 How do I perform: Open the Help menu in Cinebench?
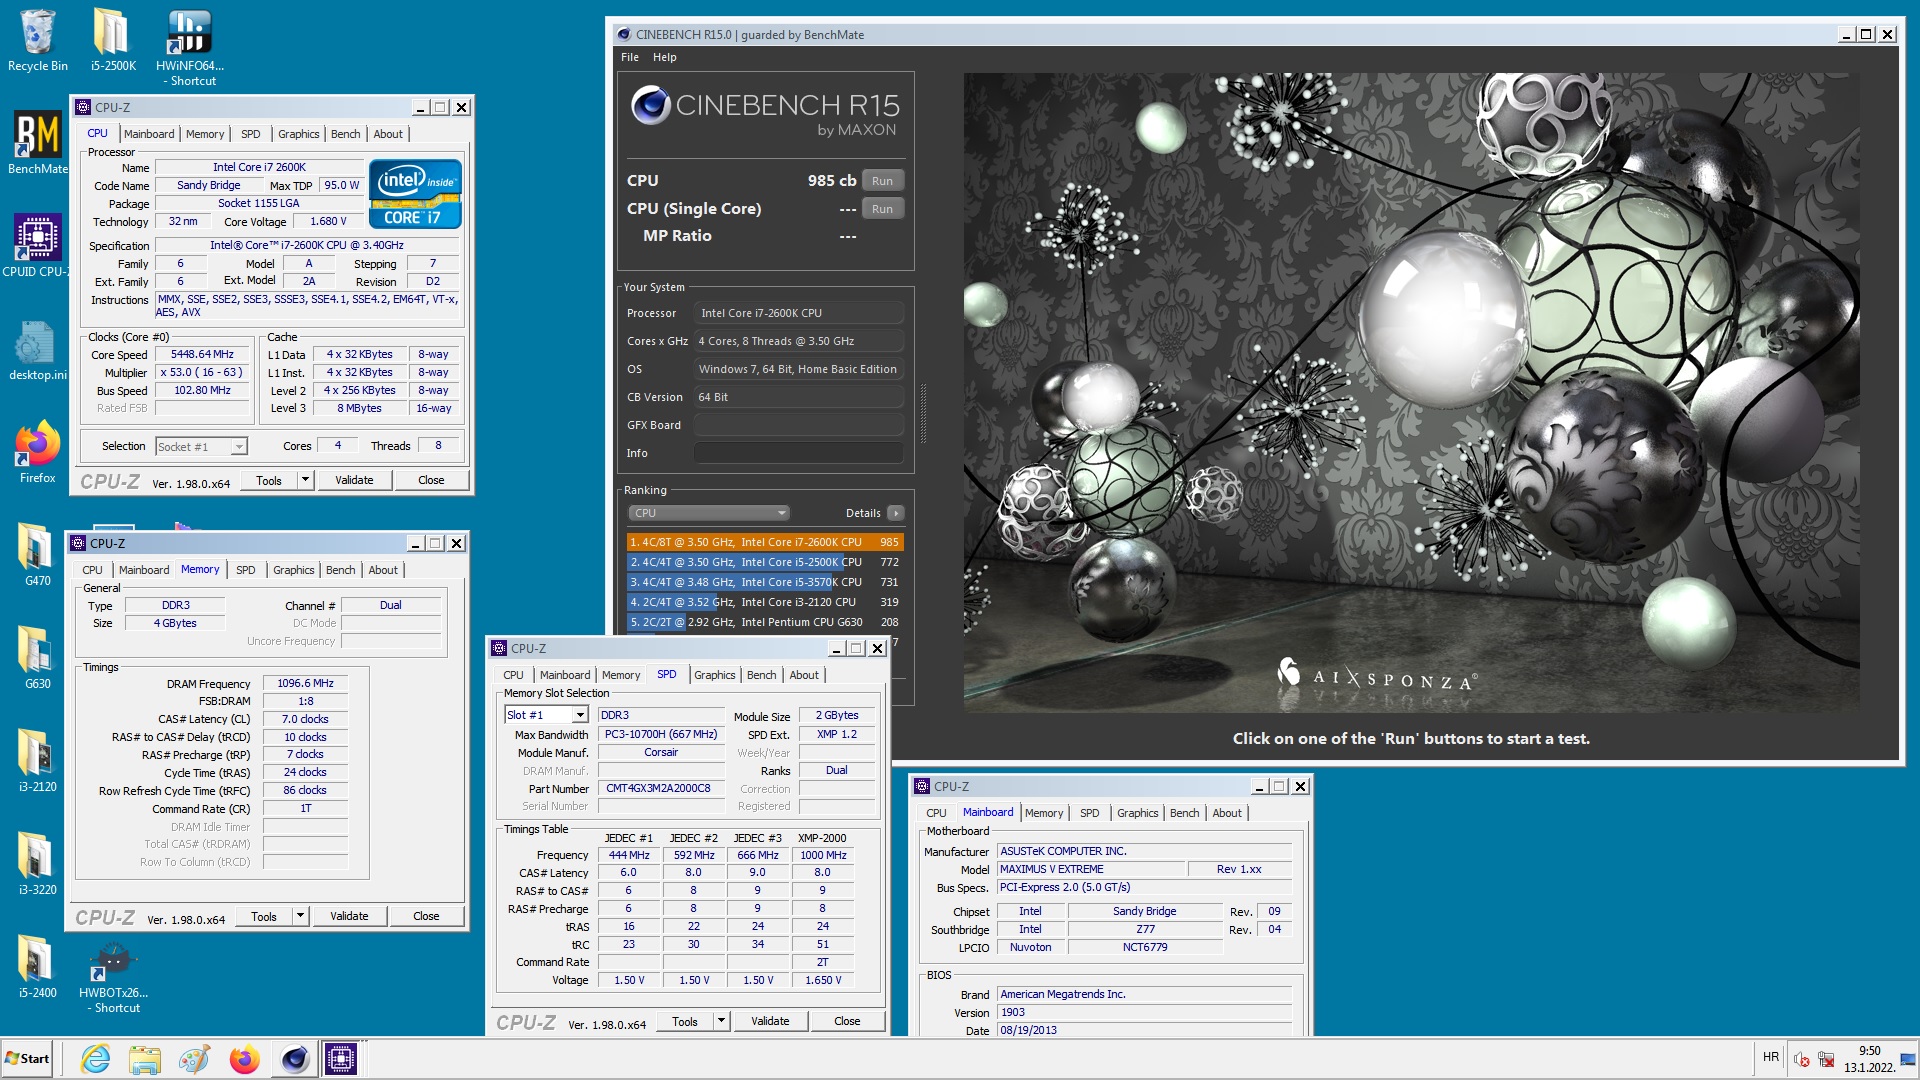[x=665, y=57]
